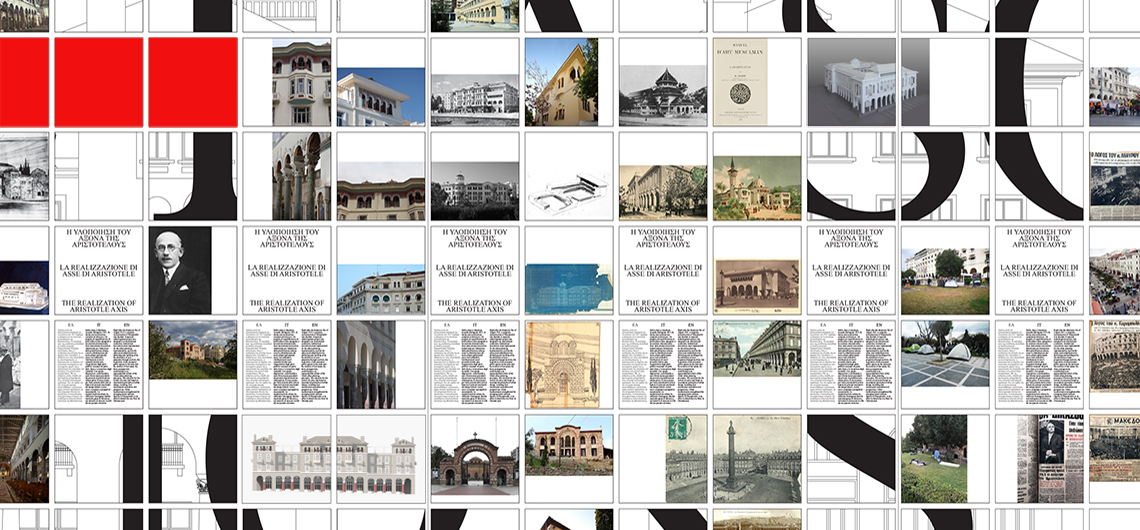The width and height of the screenshot is (1140, 530).
Task: Open the isometric line drawing of a hall
Action: coord(569,193)
